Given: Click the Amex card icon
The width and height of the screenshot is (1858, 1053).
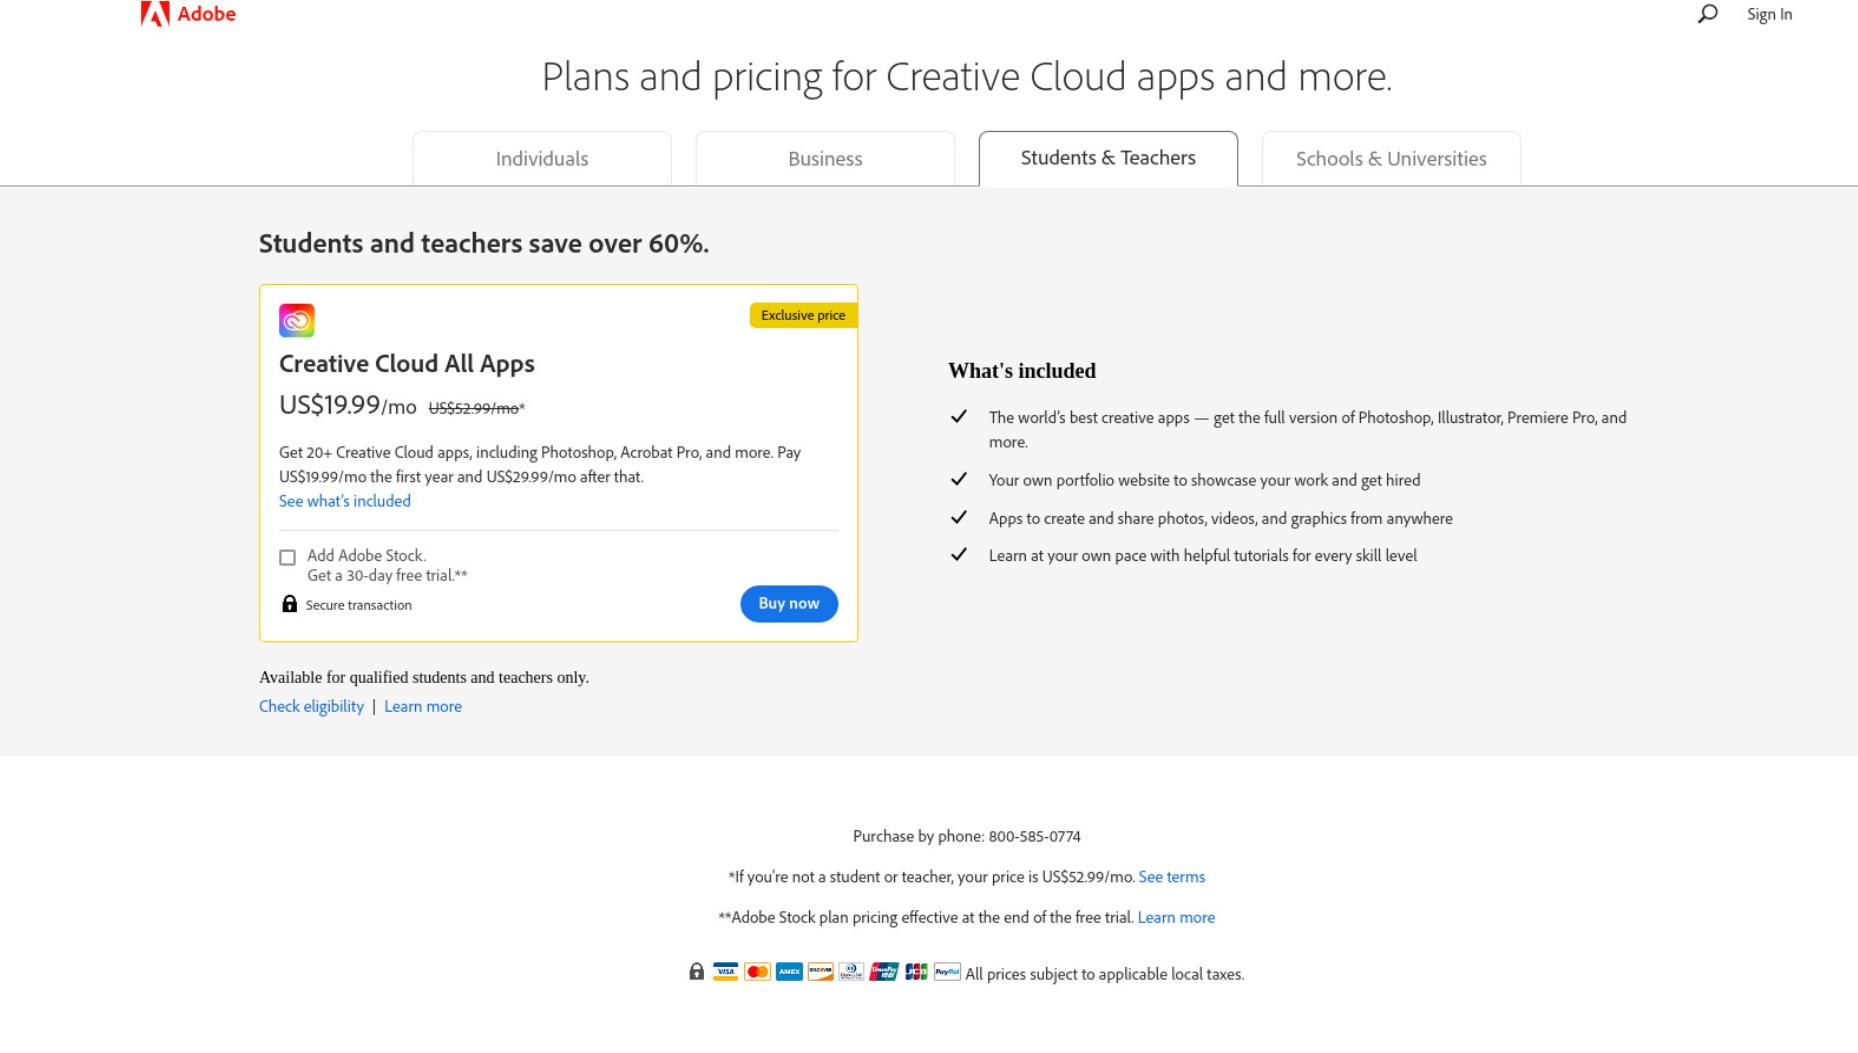Looking at the screenshot, I should click(789, 972).
